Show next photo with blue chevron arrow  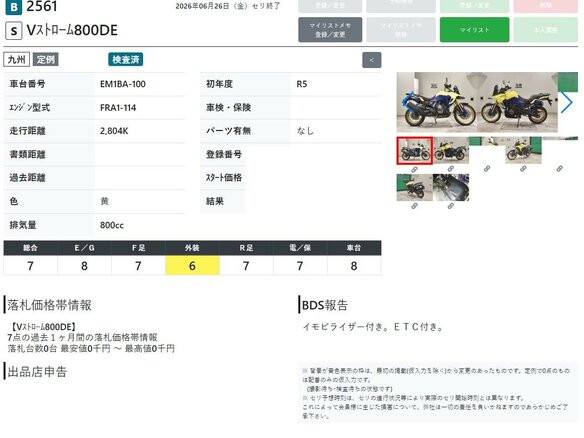pyautogui.click(x=566, y=102)
